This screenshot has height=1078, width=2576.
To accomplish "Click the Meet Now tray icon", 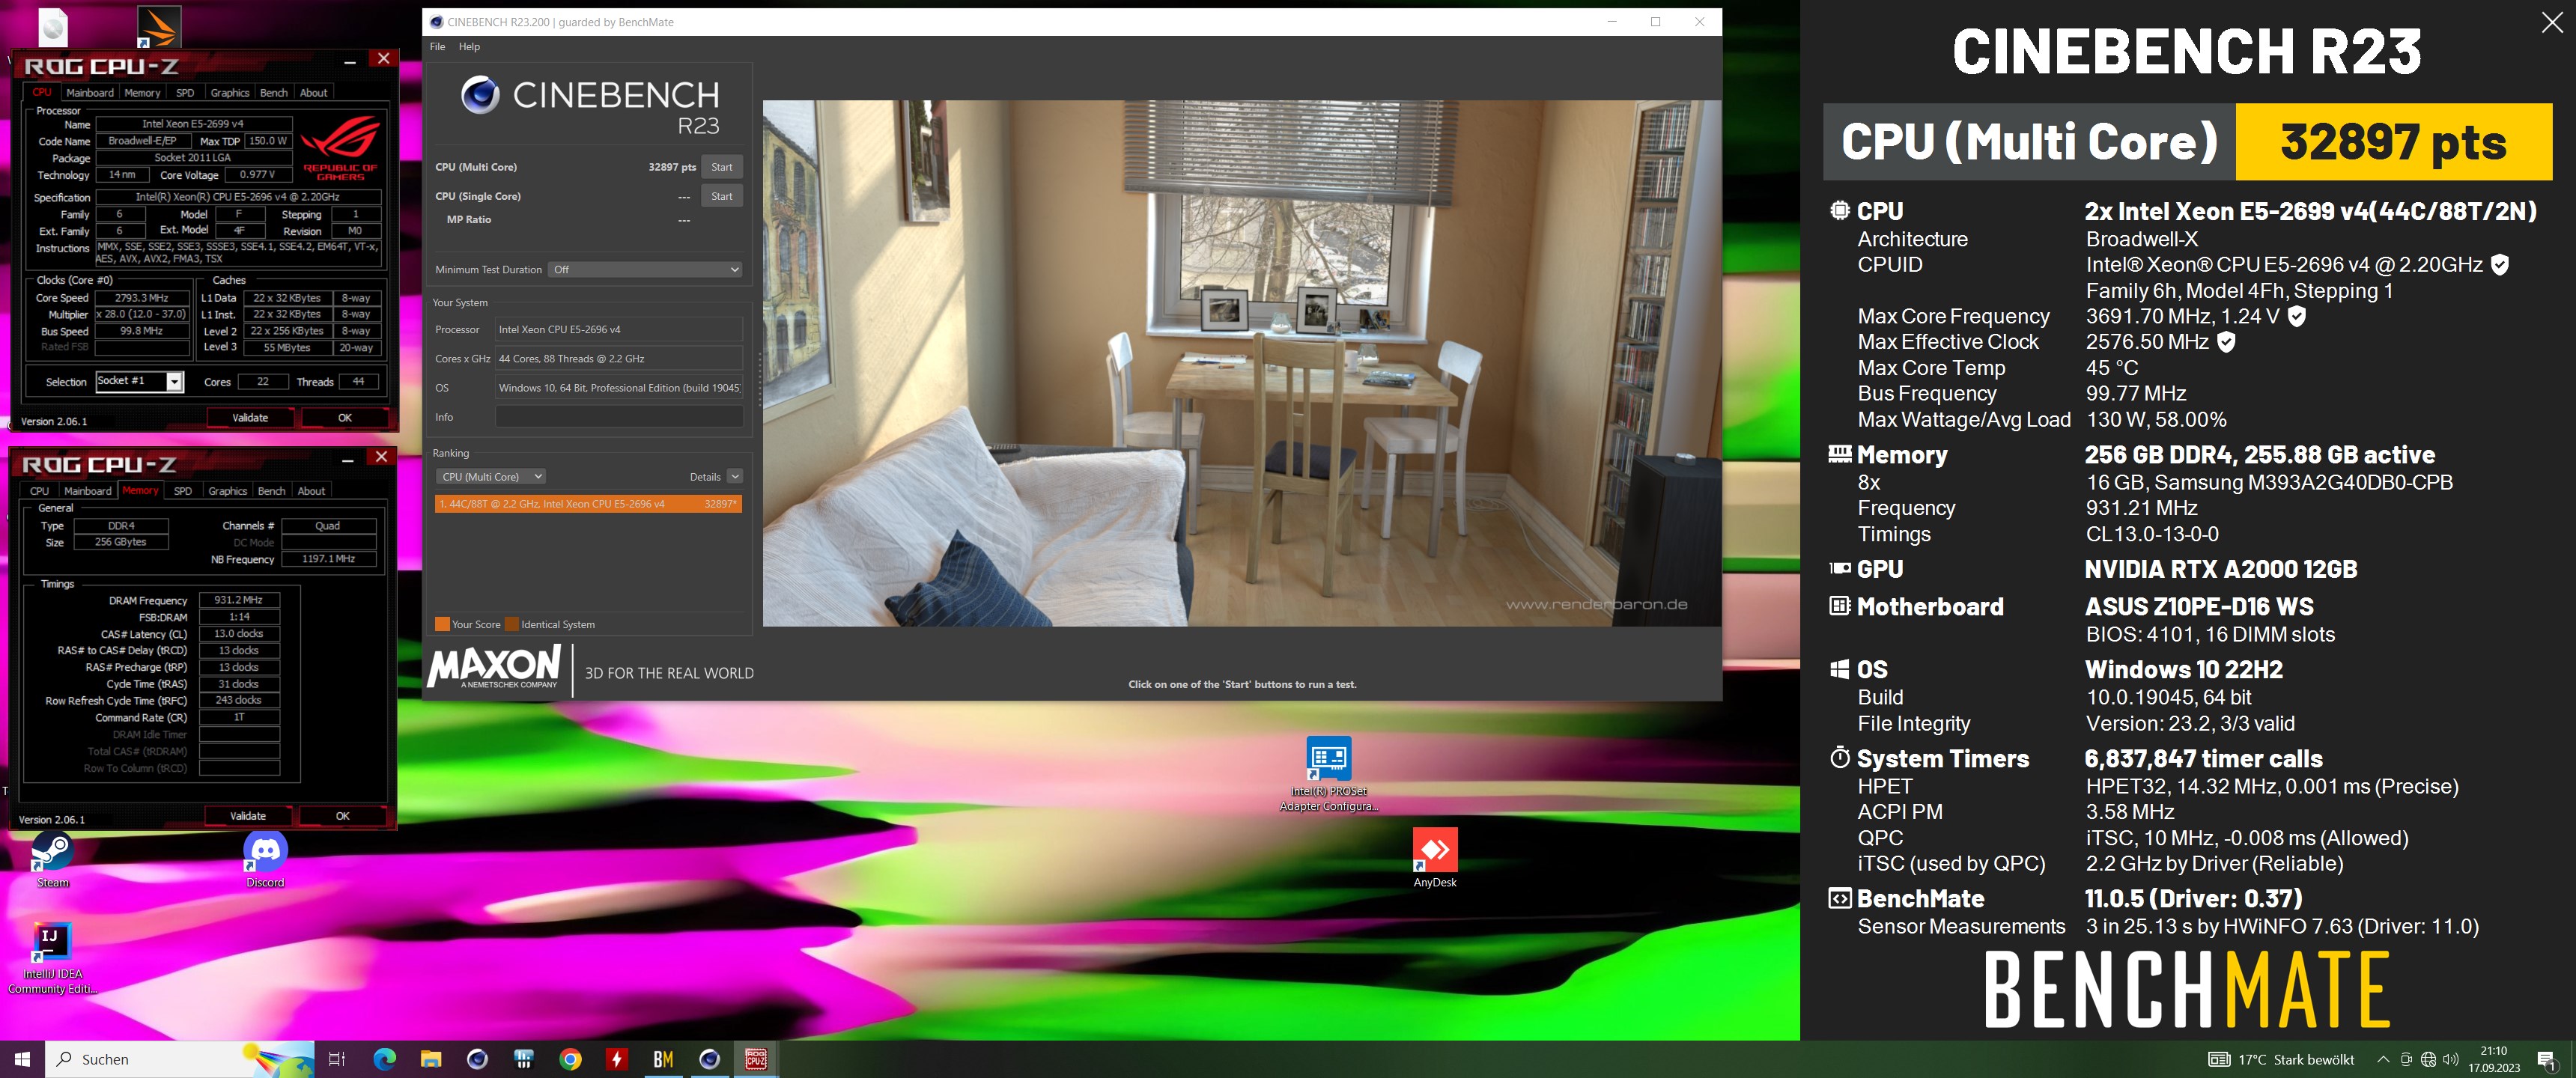I will tap(2406, 1059).
